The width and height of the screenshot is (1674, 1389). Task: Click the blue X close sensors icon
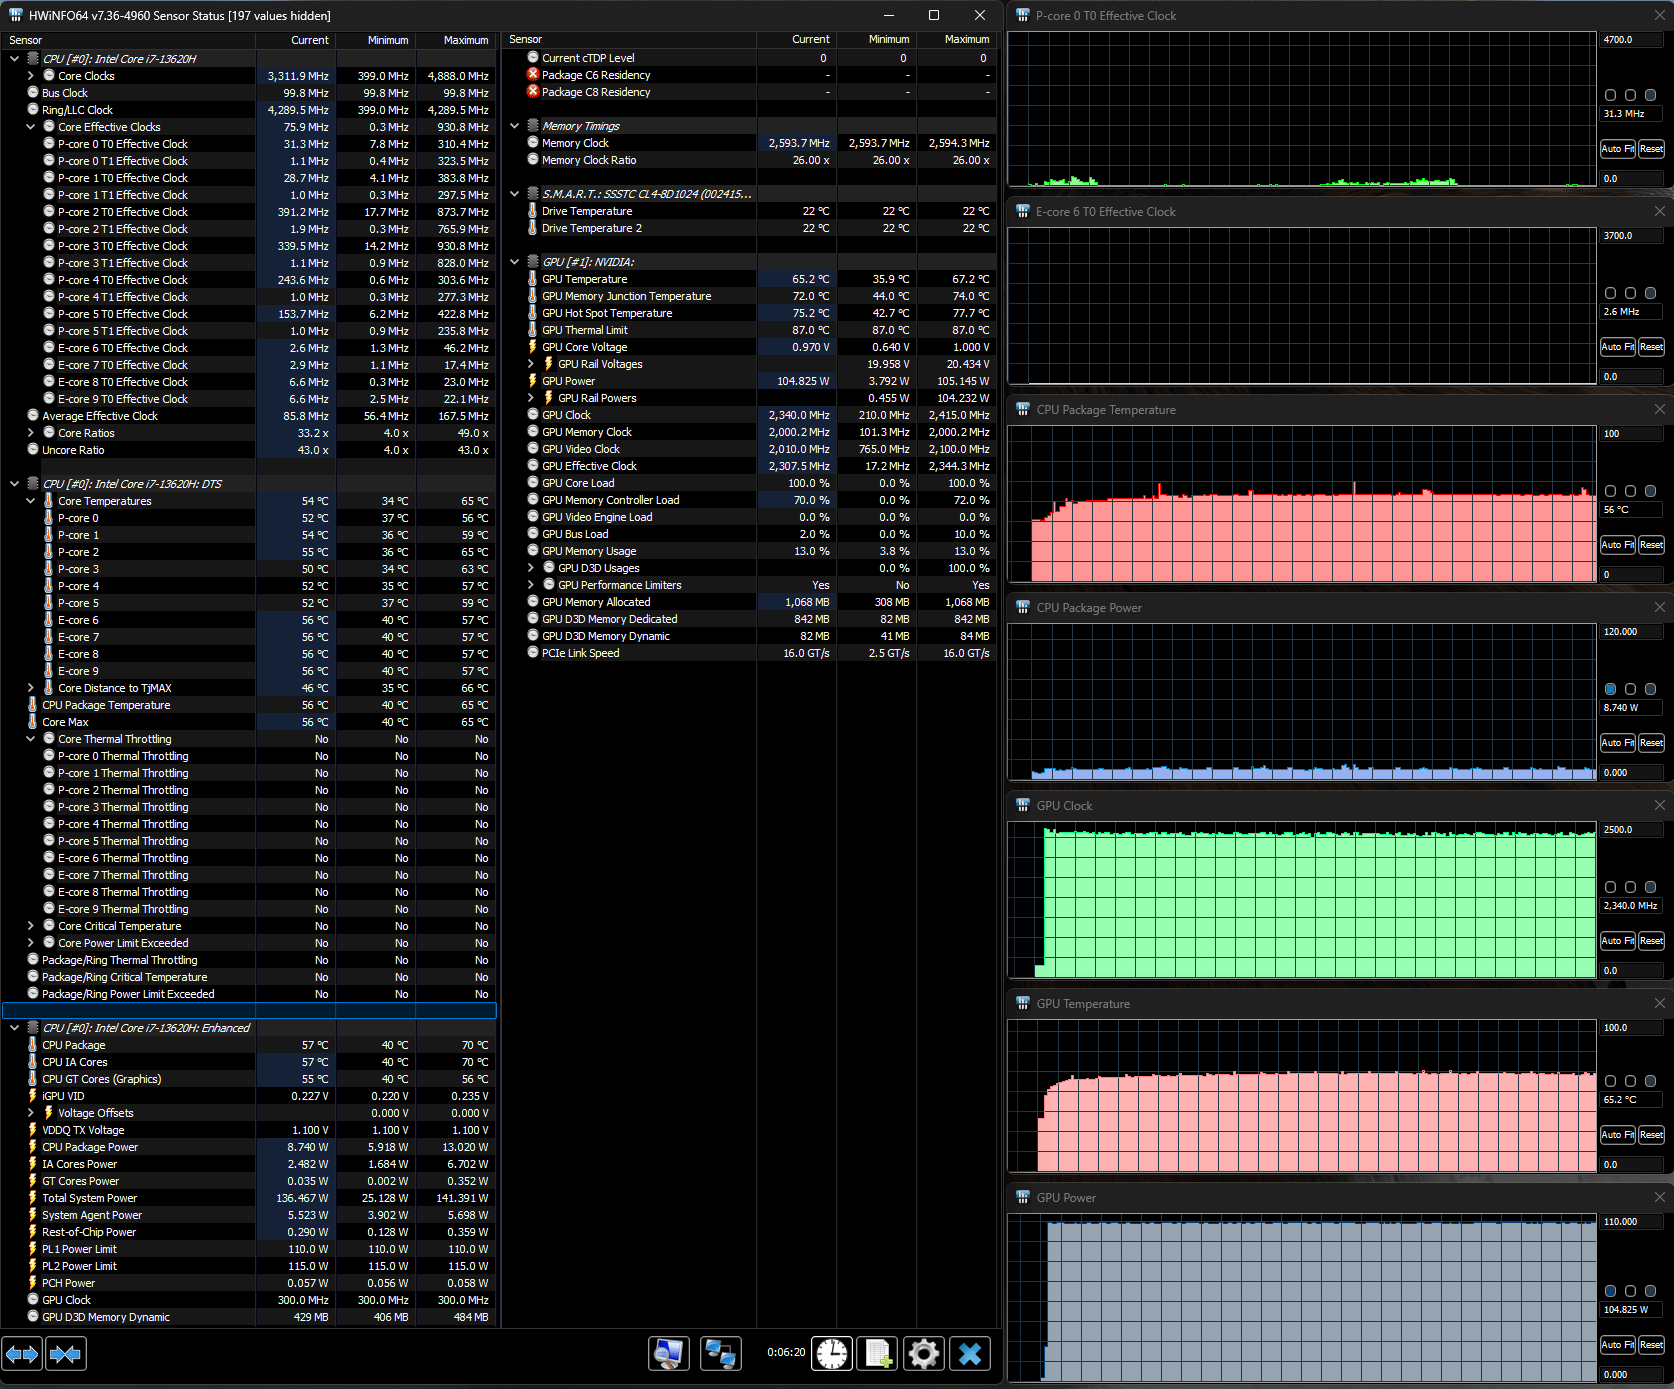click(x=969, y=1354)
